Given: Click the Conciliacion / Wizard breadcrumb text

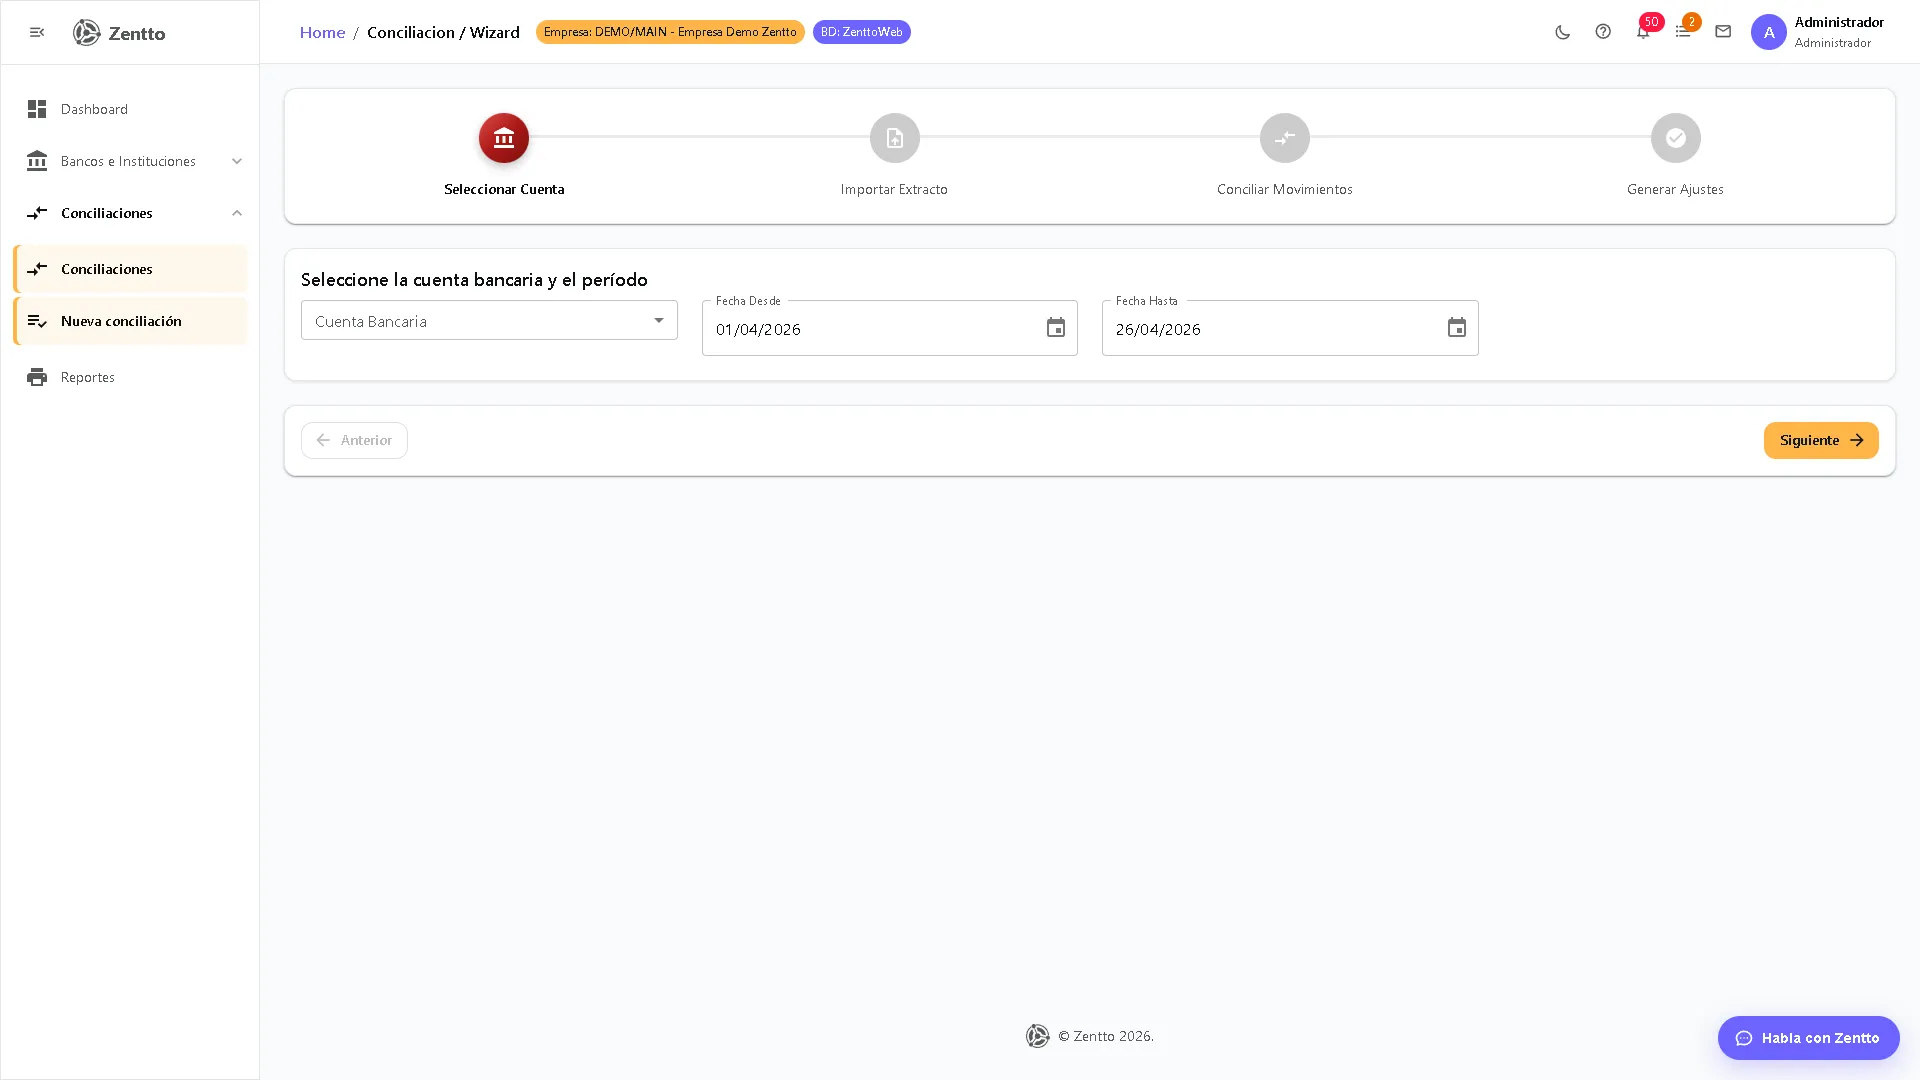Looking at the screenshot, I should click(443, 32).
